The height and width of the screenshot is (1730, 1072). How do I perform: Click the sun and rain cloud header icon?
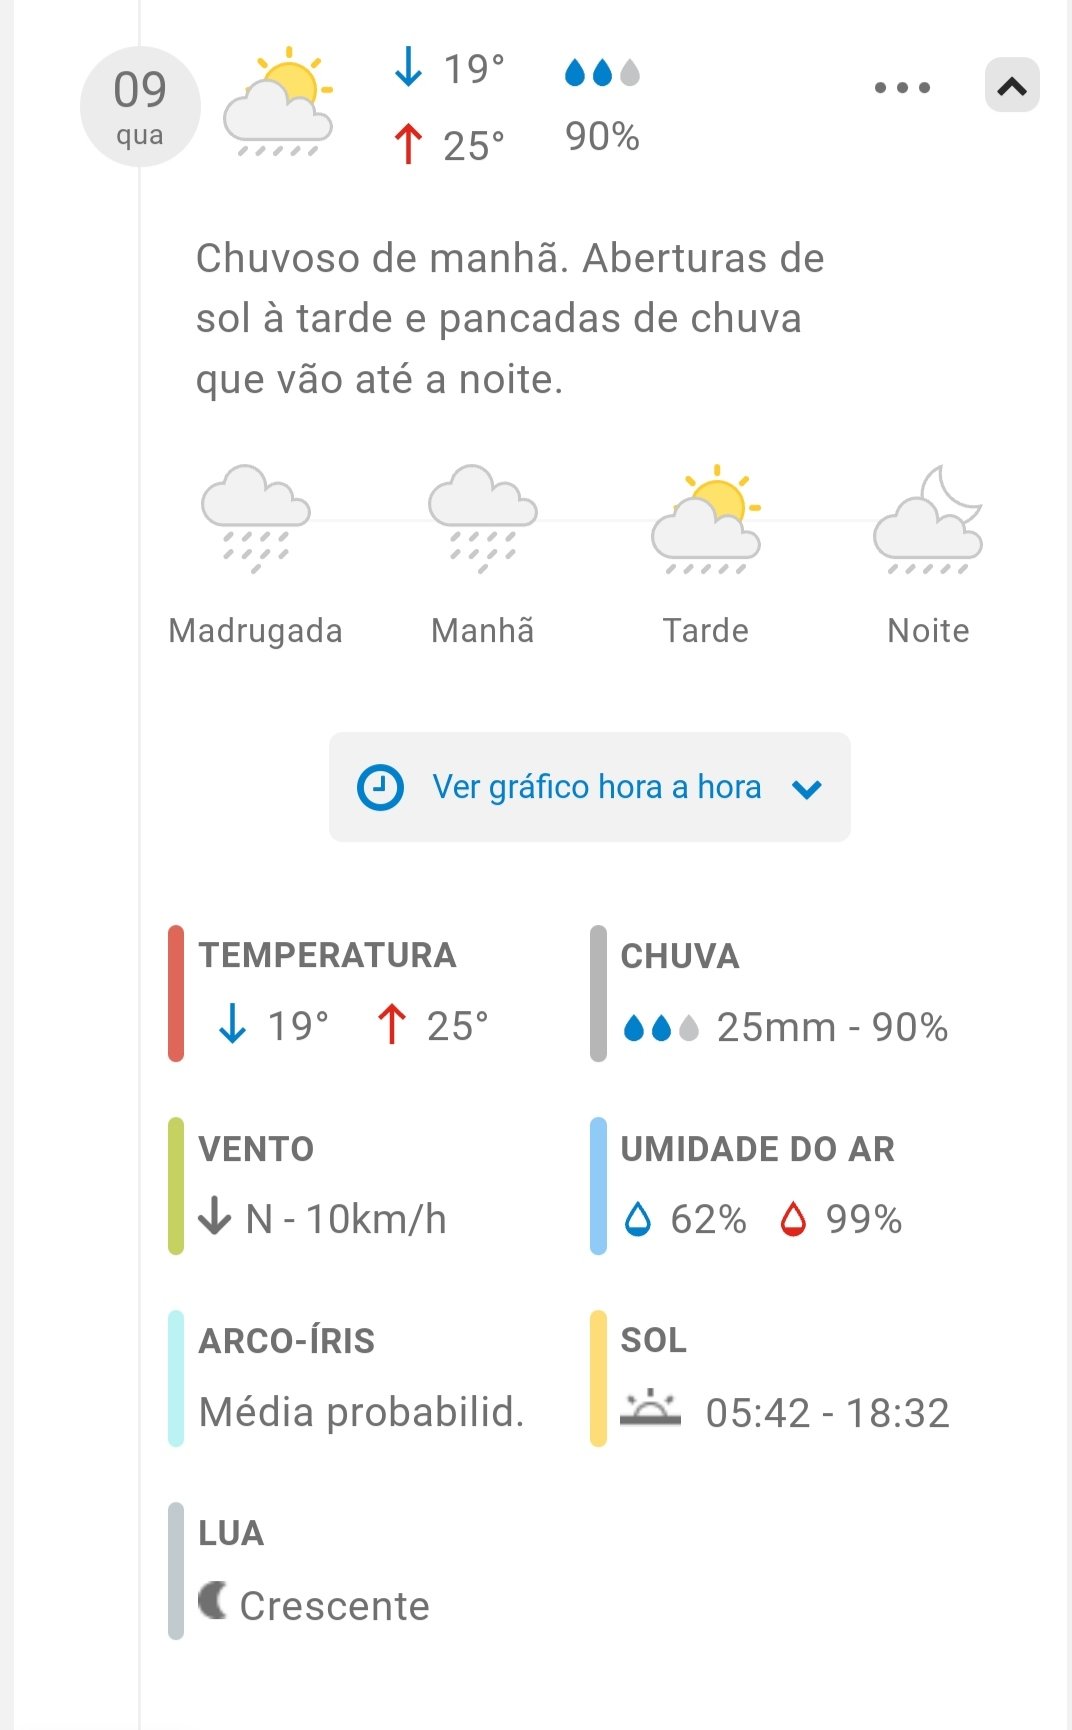278,104
